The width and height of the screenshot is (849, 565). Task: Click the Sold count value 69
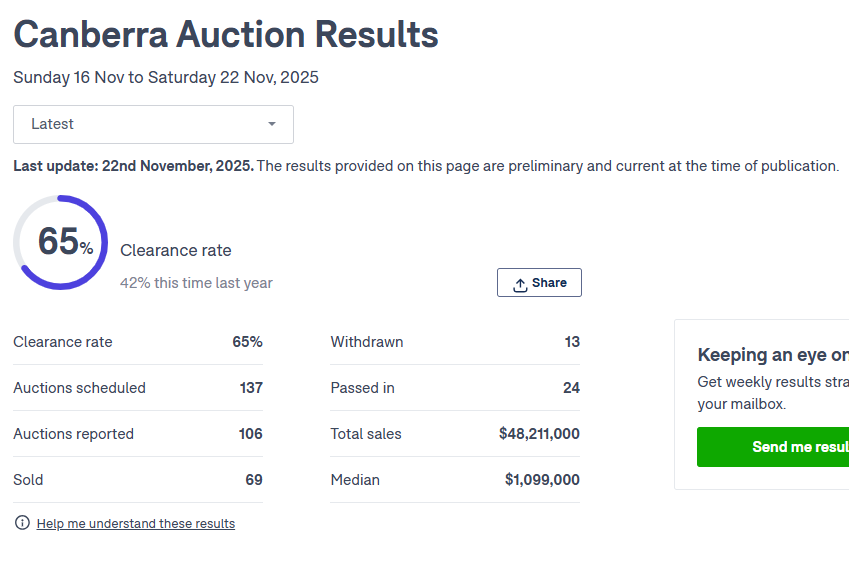click(x=254, y=480)
